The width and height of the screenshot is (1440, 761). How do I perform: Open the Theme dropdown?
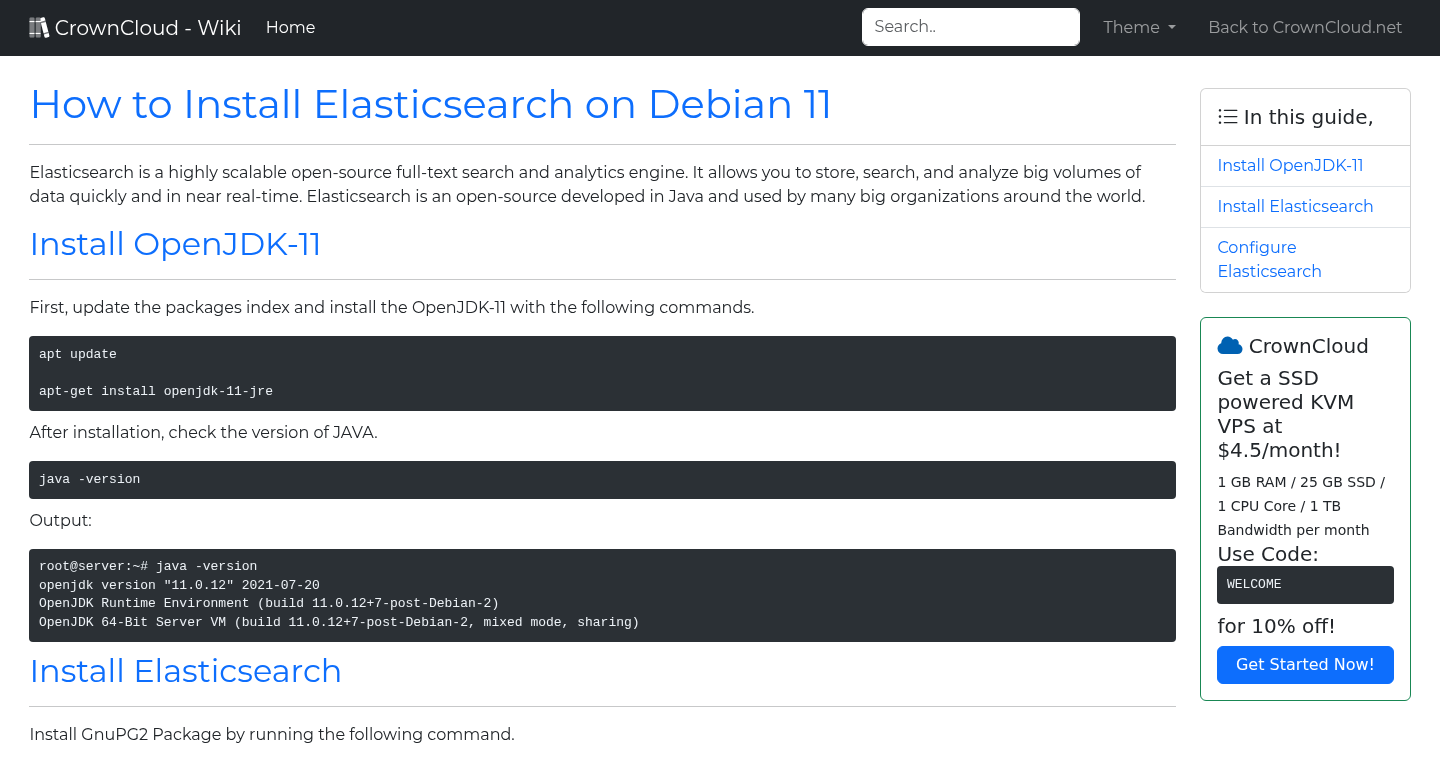pyautogui.click(x=1138, y=27)
